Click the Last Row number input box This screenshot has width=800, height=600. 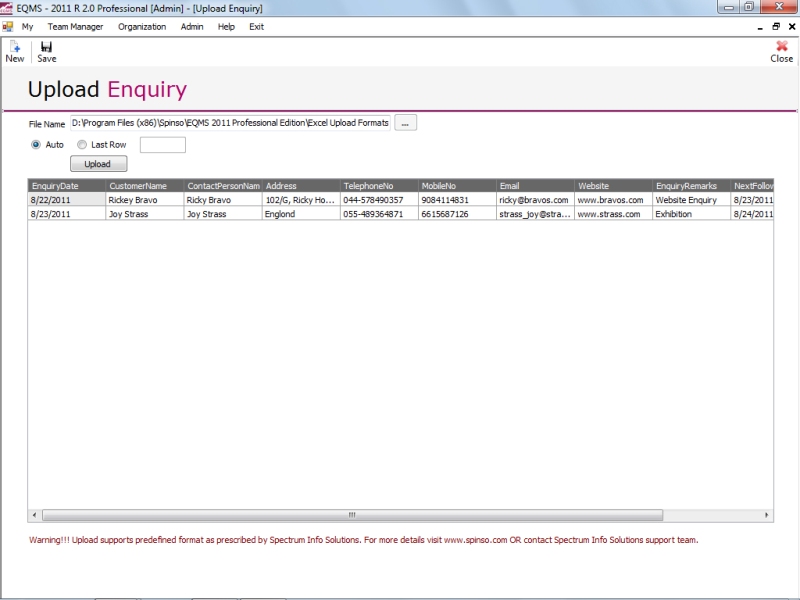(162, 145)
